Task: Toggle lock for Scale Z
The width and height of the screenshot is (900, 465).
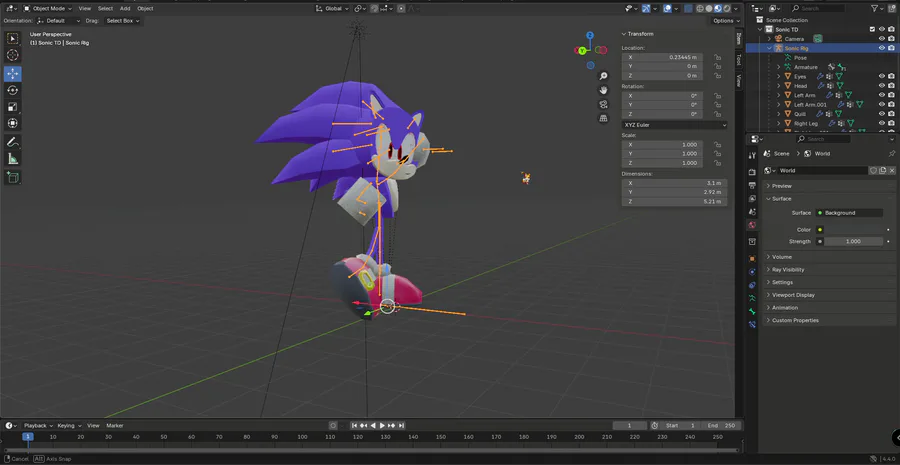Action: (717, 163)
